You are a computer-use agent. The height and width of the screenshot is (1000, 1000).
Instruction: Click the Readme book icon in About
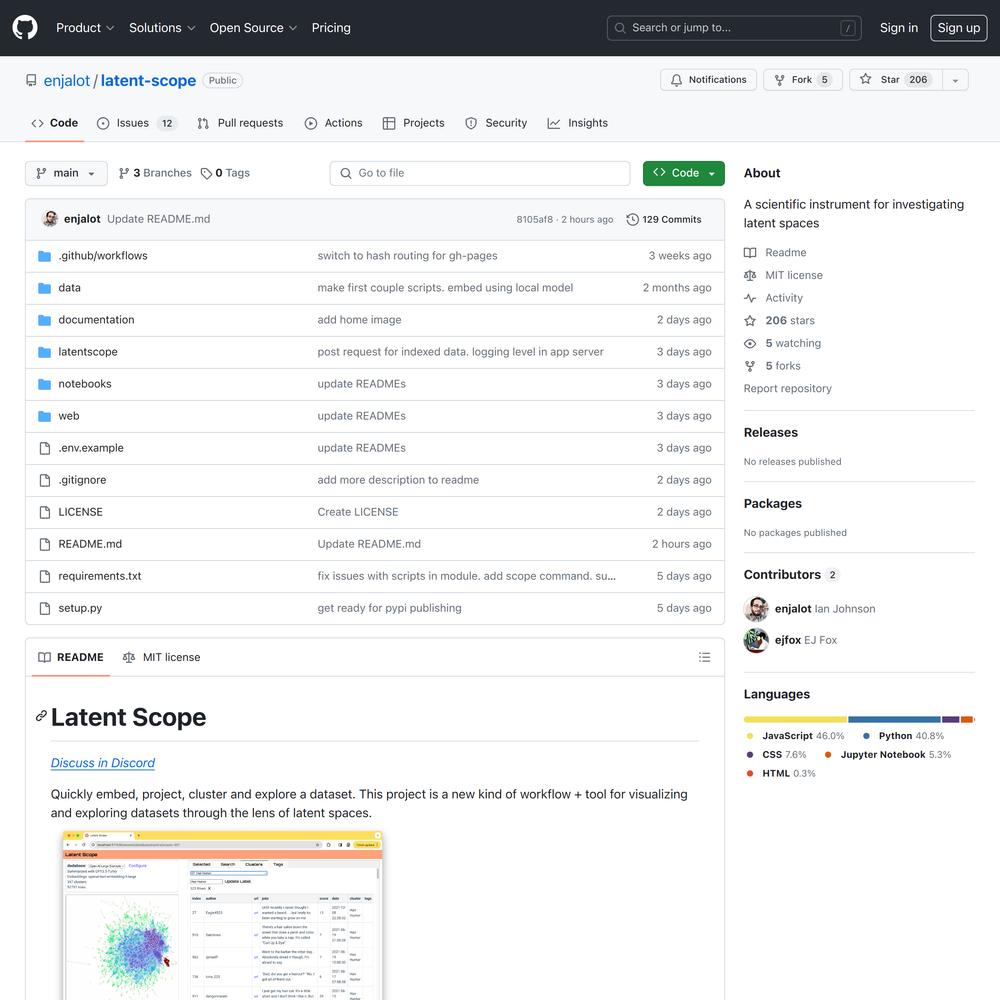pyautogui.click(x=750, y=253)
